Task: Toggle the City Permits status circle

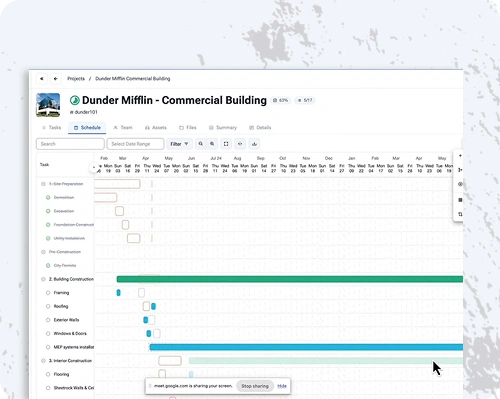Action: 48,265
